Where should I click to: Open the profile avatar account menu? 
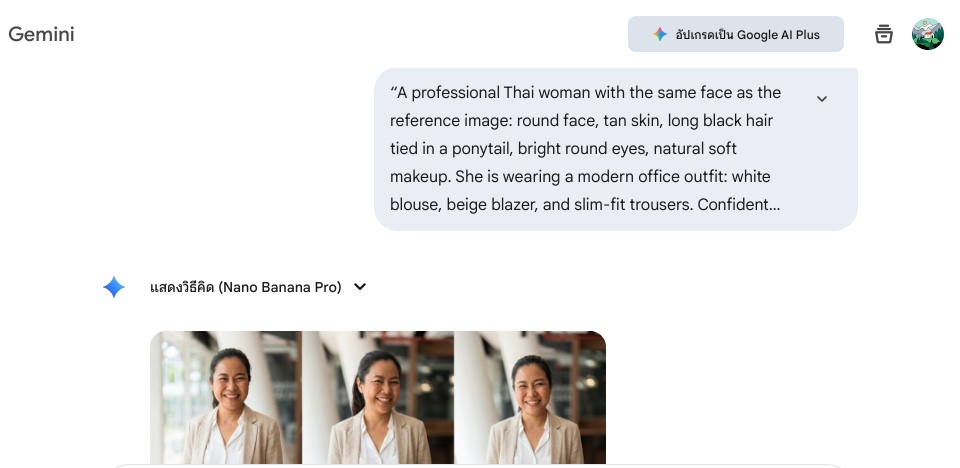pyautogui.click(x=927, y=34)
